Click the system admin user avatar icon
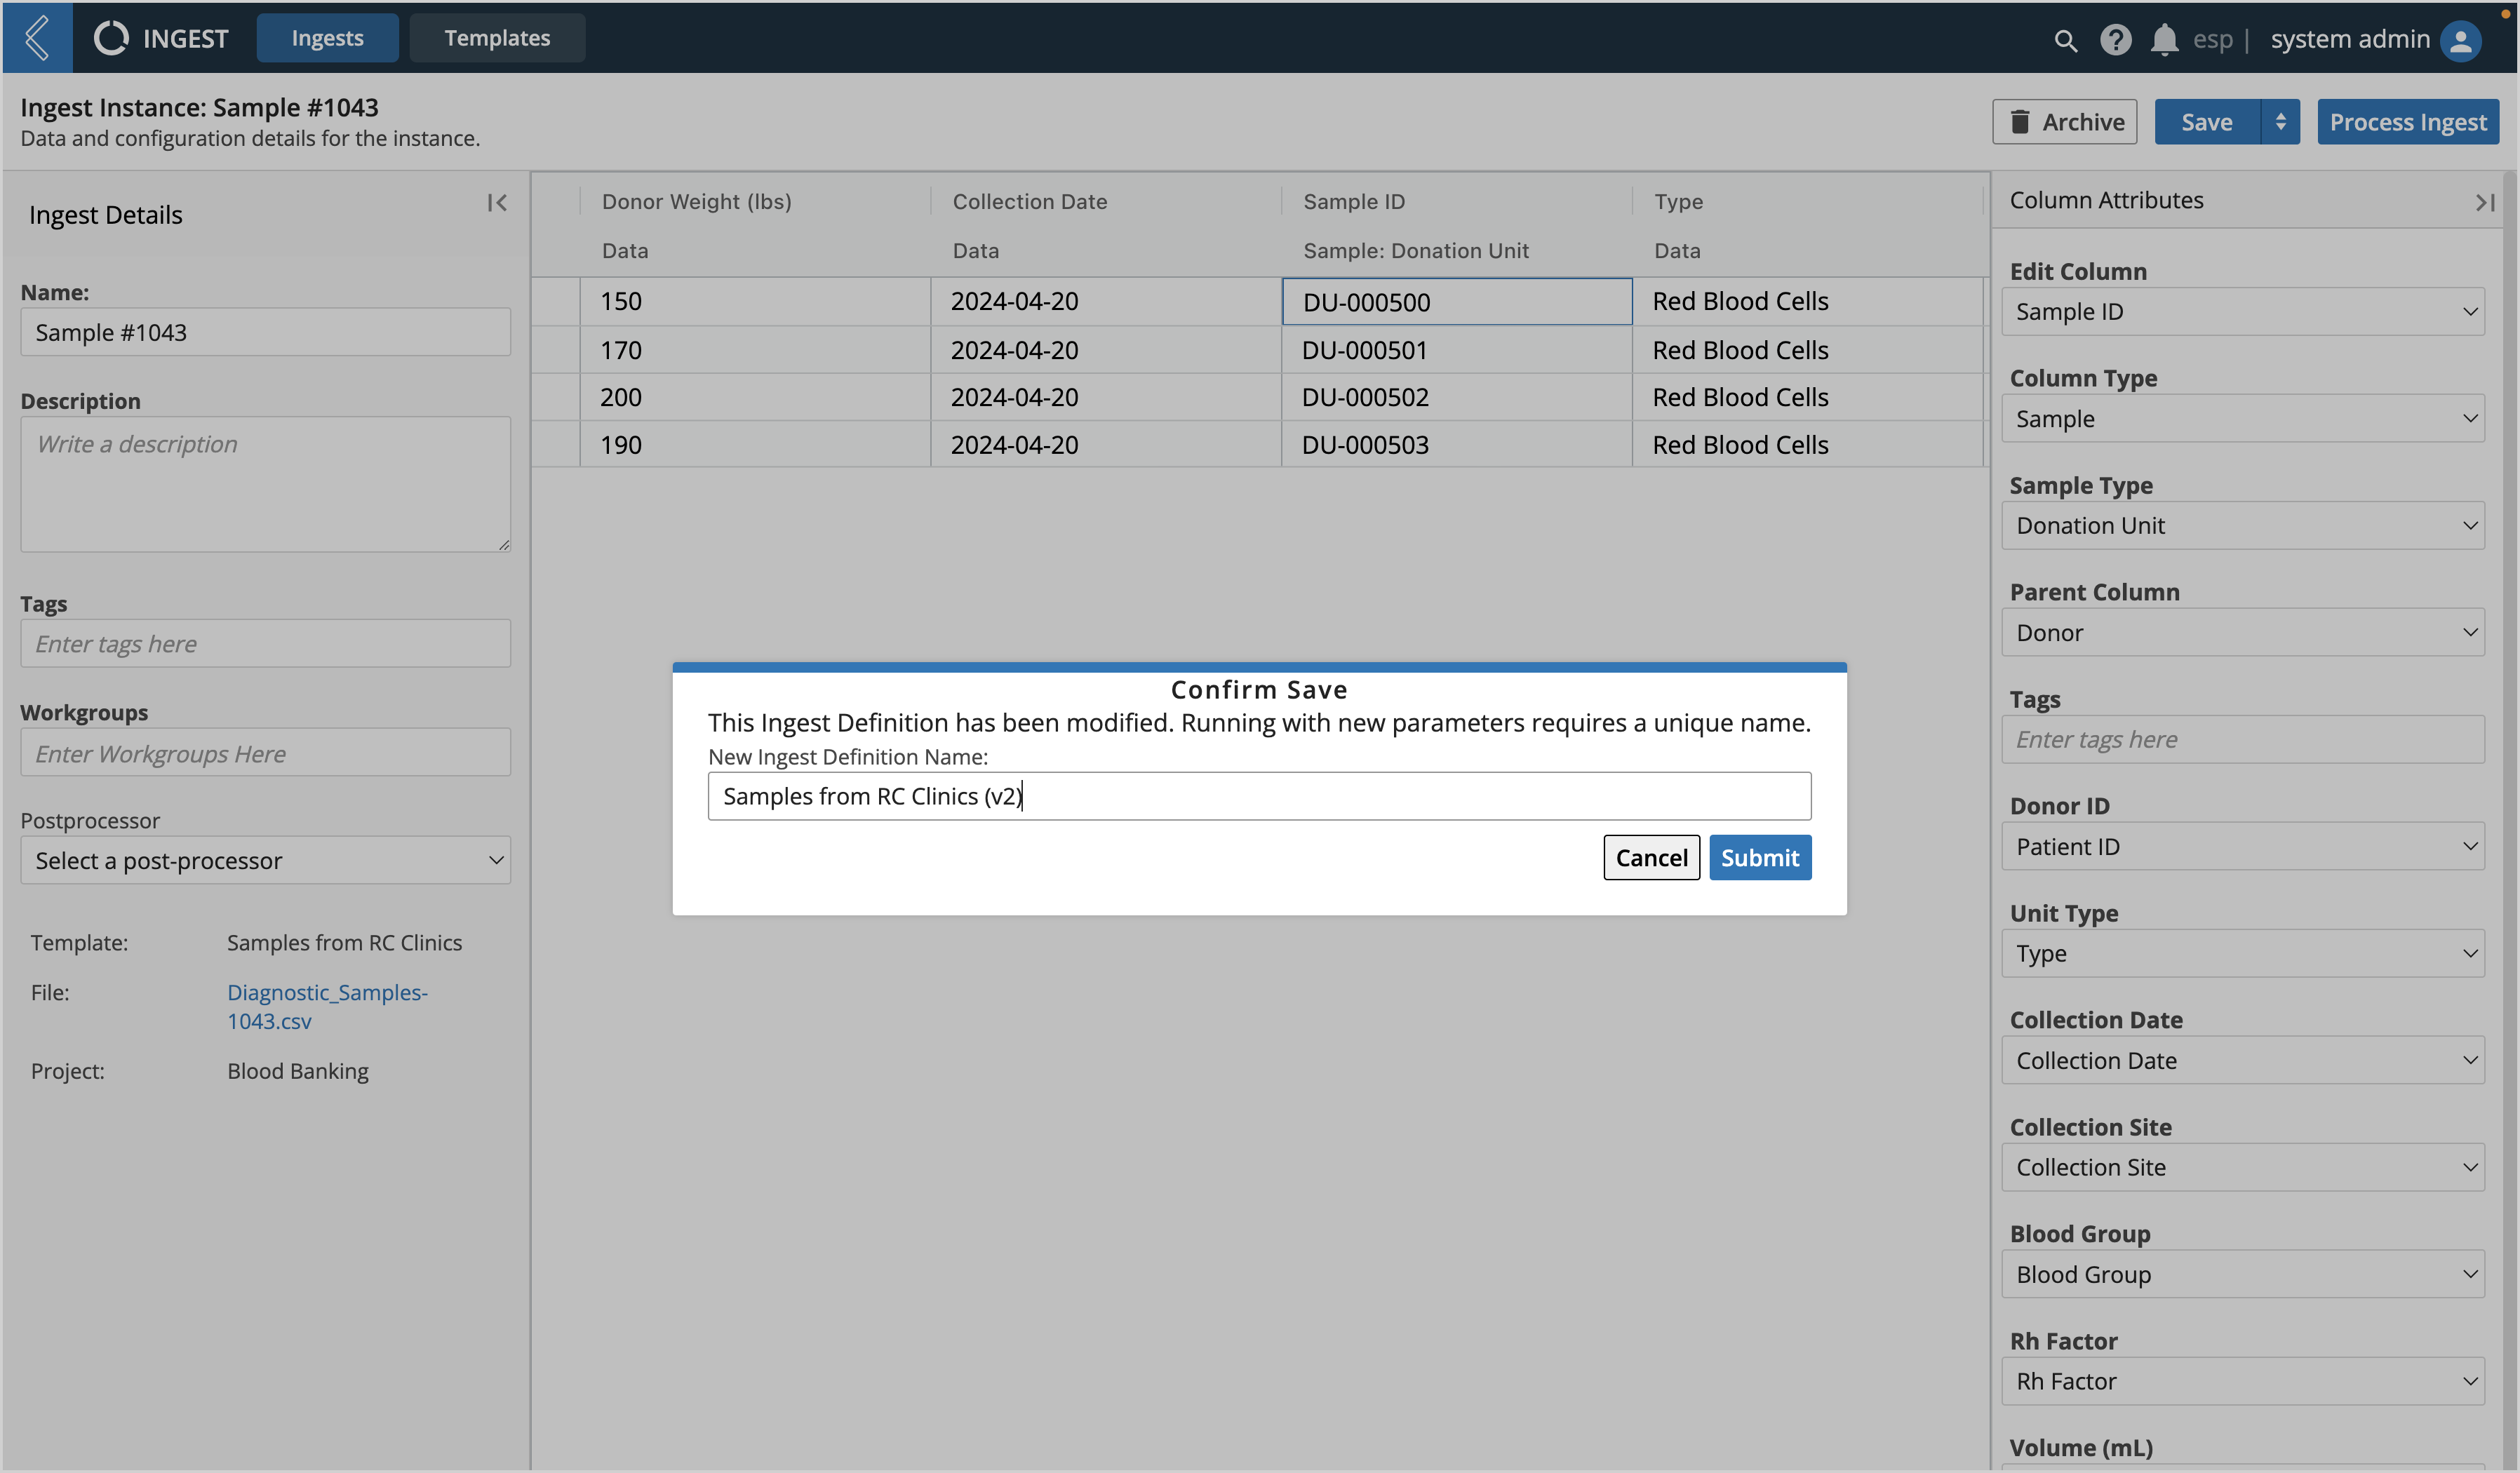 [x=2461, y=40]
